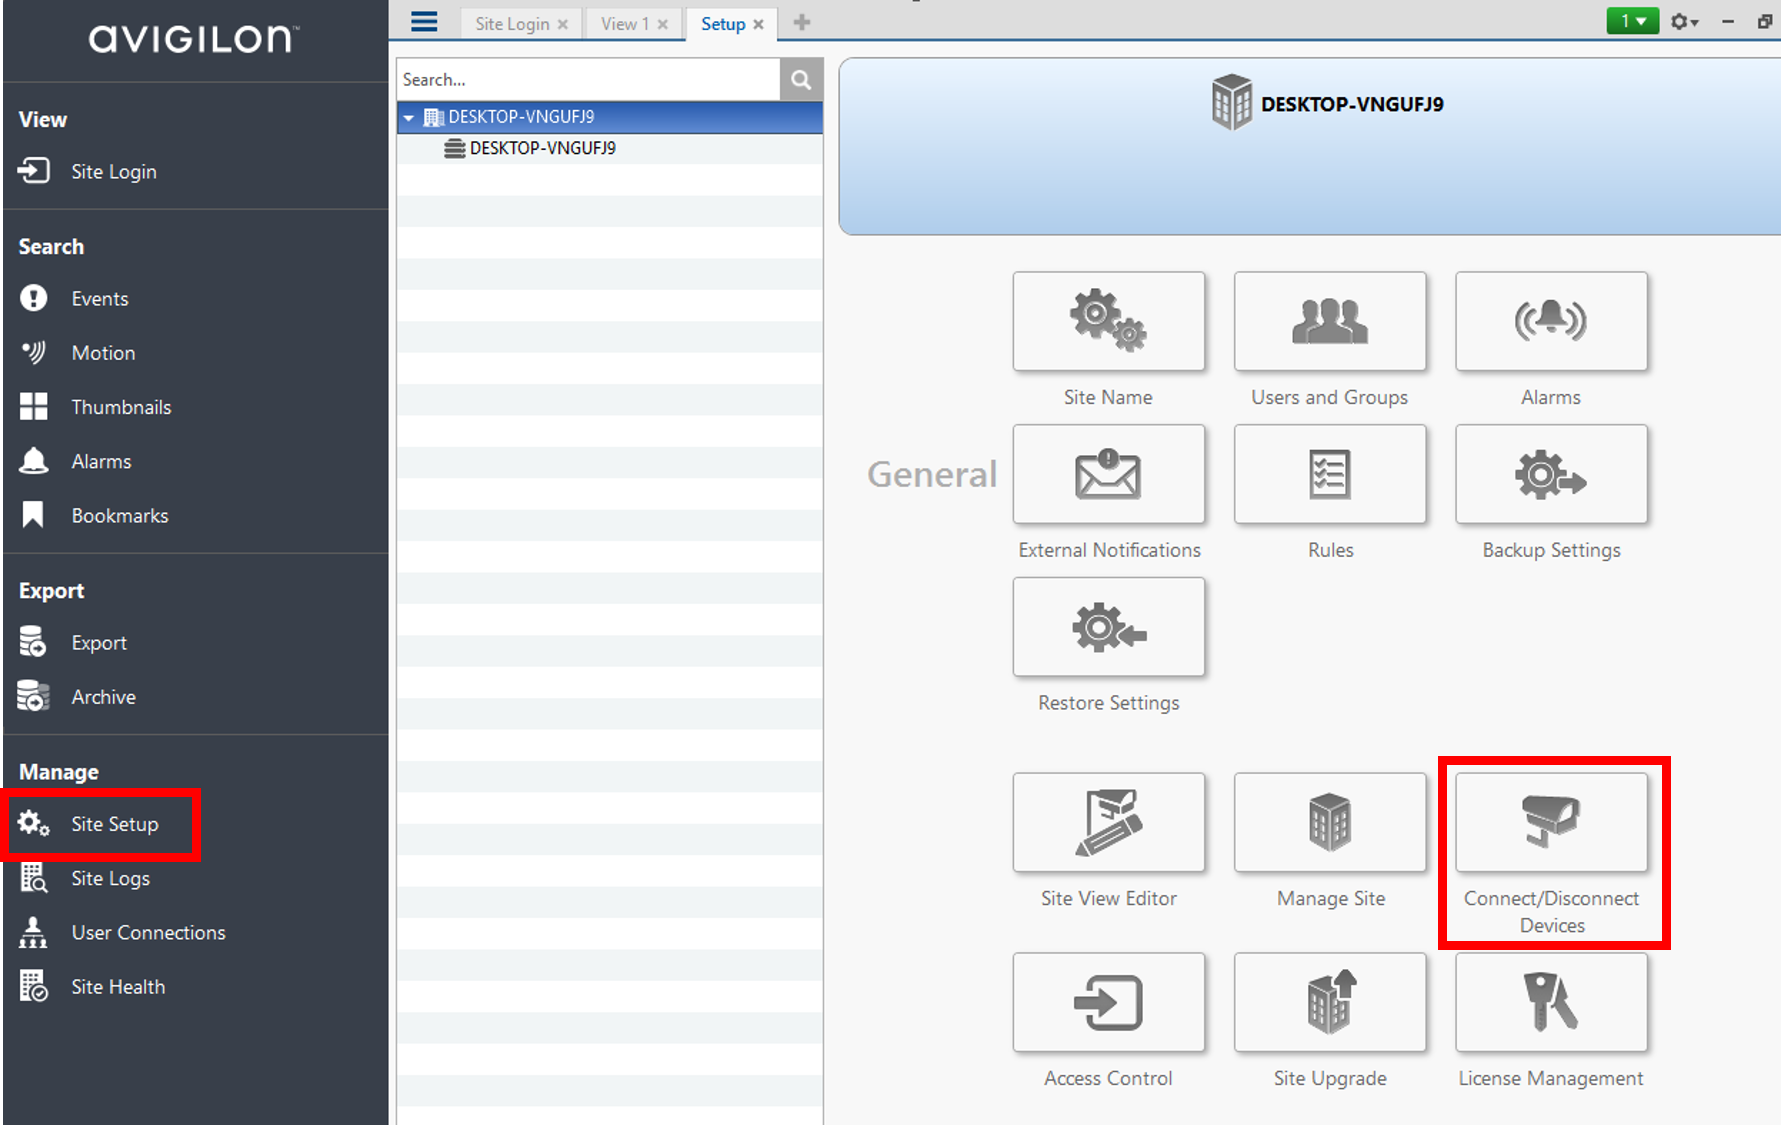1781x1125 pixels.
Task: Click the Site Health label
Action: 118,986
